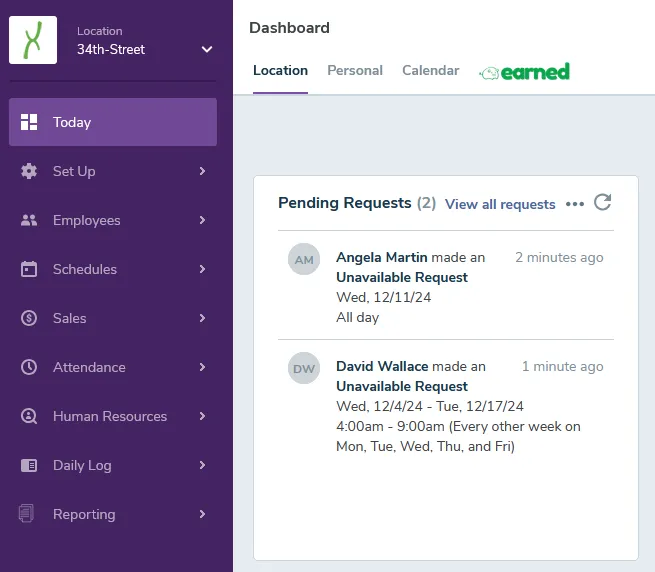Click the Set Up gear icon
The height and width of the screenshot is (572, 655).
coord(29,171)
